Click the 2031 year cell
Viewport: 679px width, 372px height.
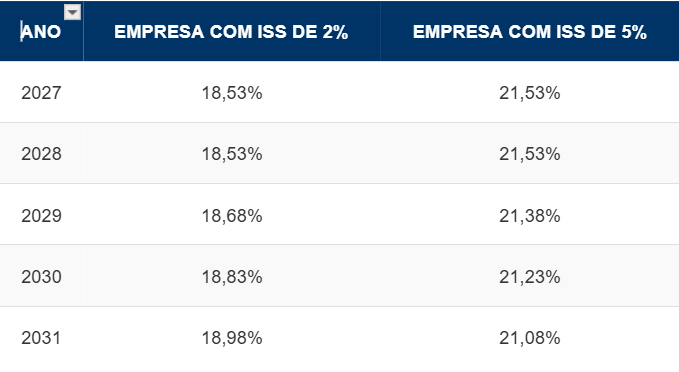(42, 338)
